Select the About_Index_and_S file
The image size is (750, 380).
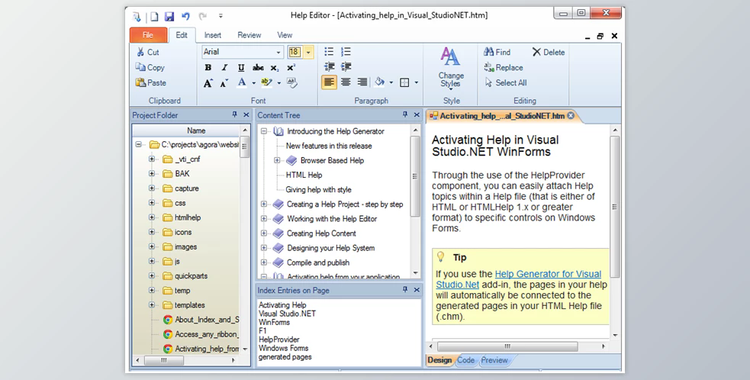207,320
